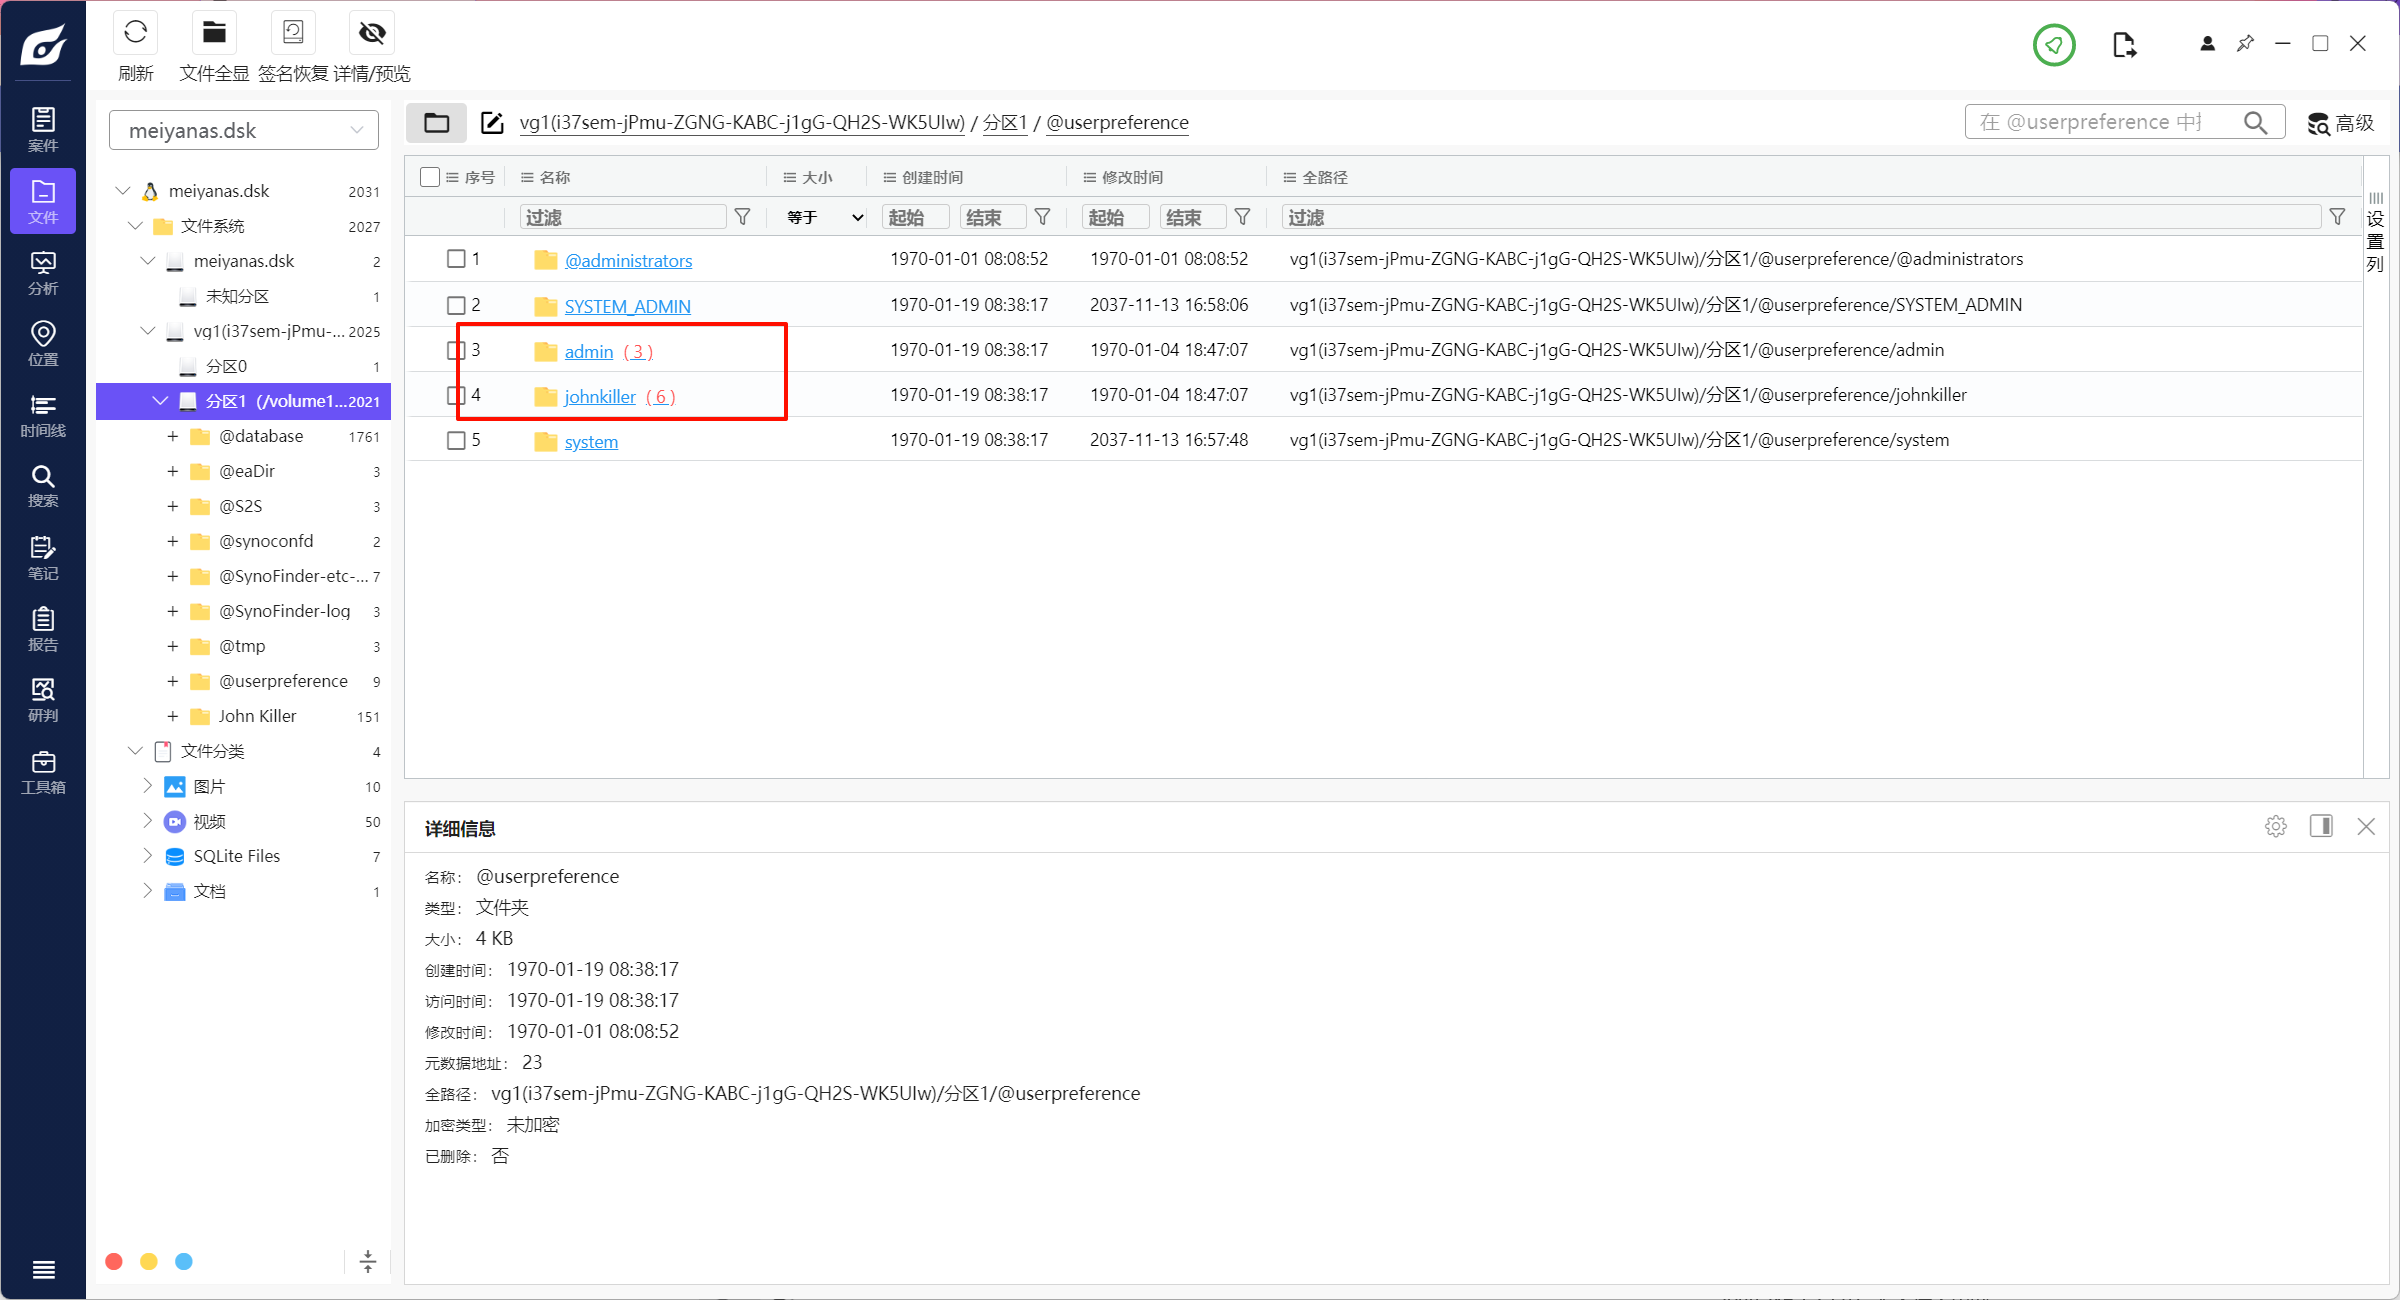Open the meiyanas.dsk image dropdown
Screen dimensions: 2400x1300
[x=244, y=130]
